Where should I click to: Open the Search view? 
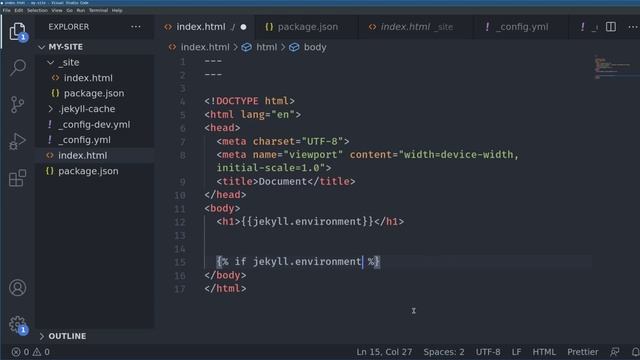[18, 67]
